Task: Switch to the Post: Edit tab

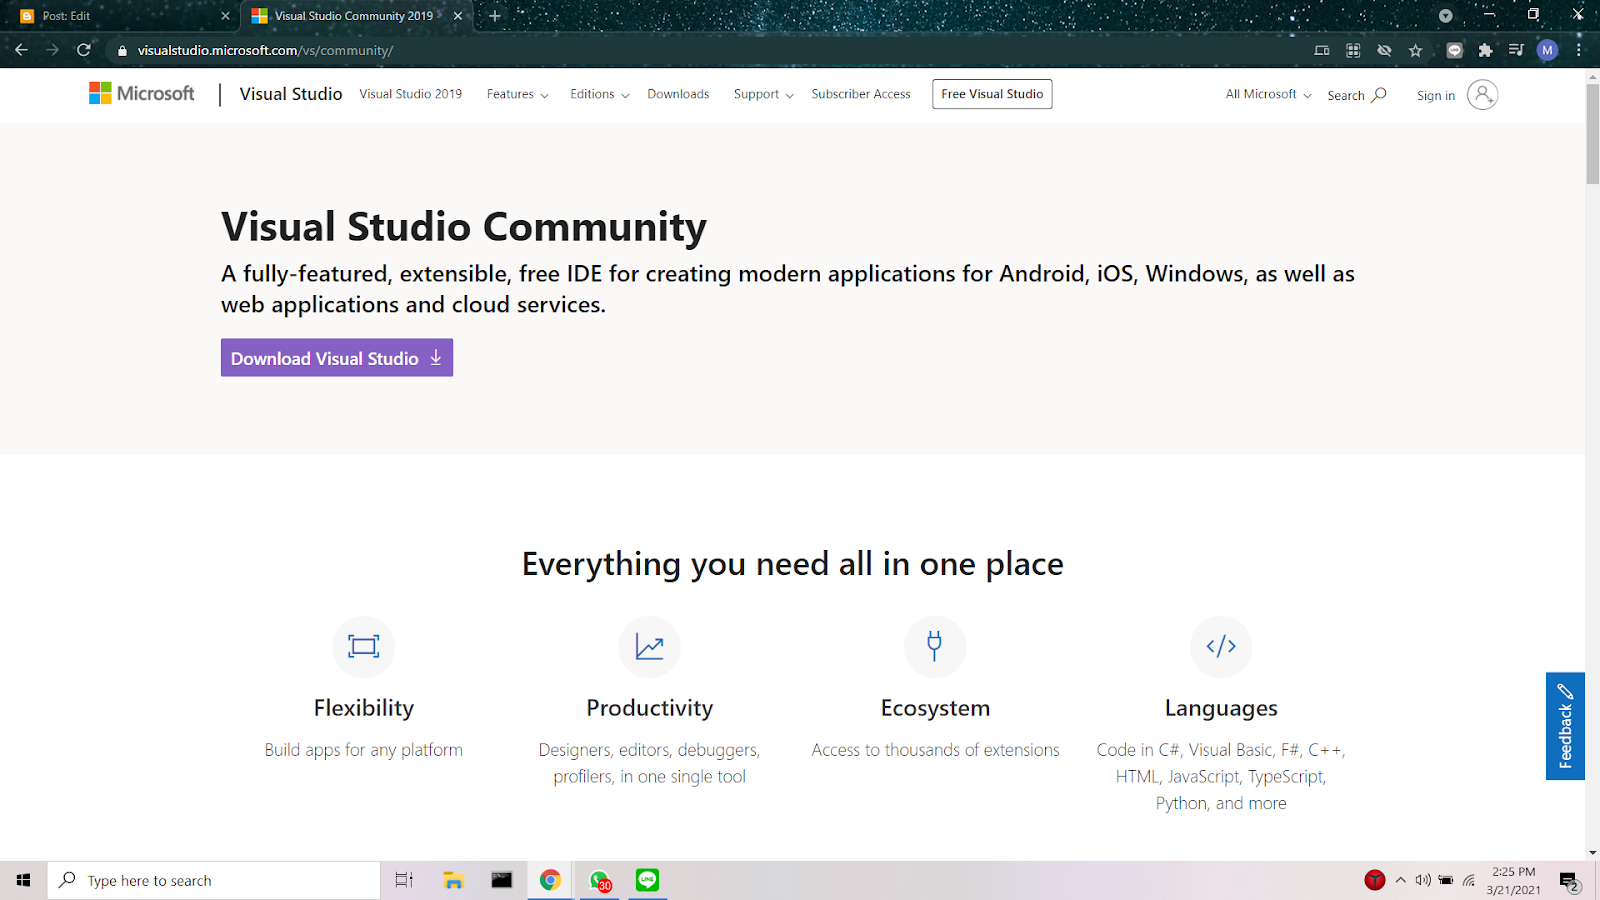Action: pos(120,16)
